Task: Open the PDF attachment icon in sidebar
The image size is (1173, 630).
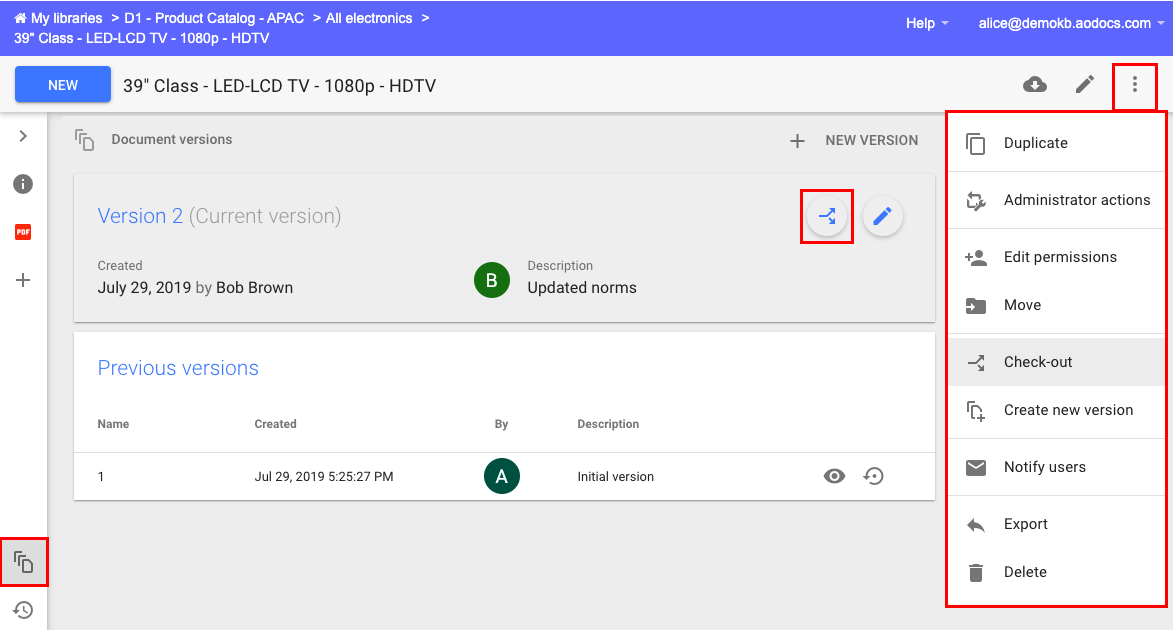Action: coord(23,232)
